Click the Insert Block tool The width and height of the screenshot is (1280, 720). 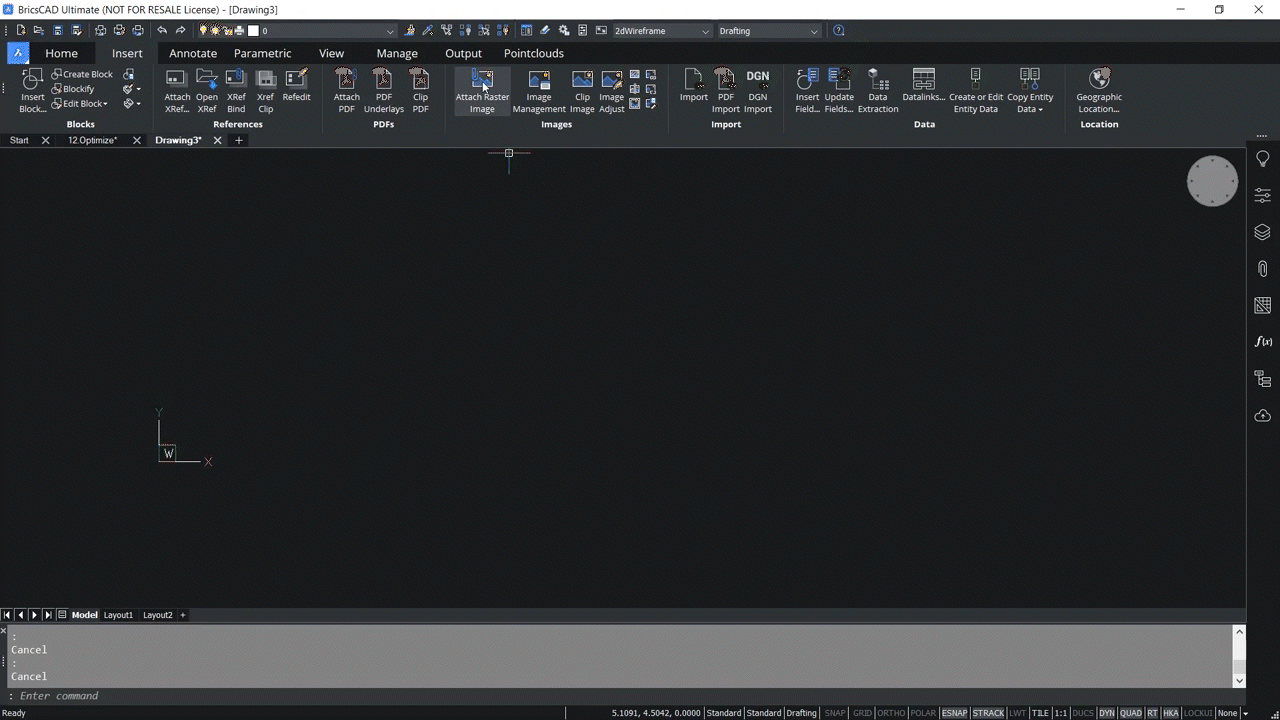tap(32, 90)
